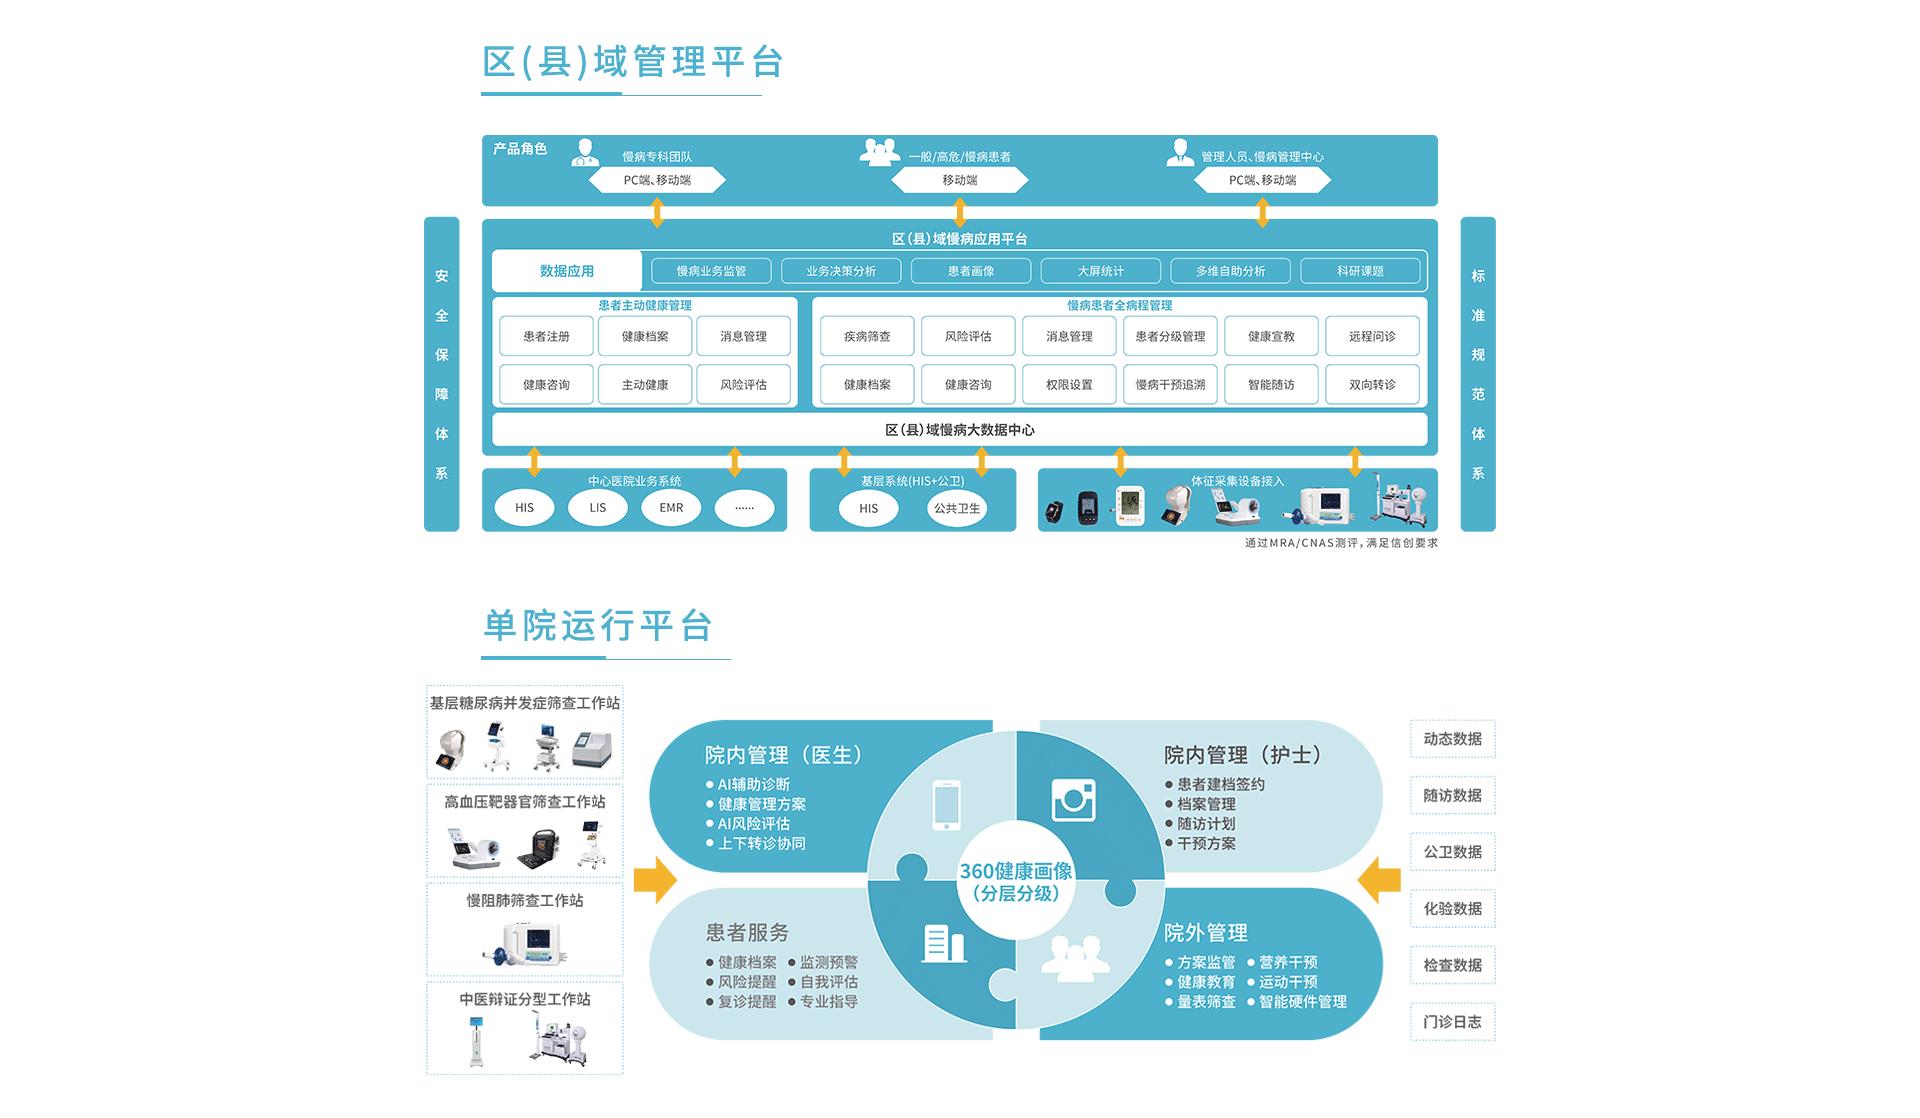1920x1118 pixels.
Task: Click the 公共卫生 oval
Action: (957, 508)
